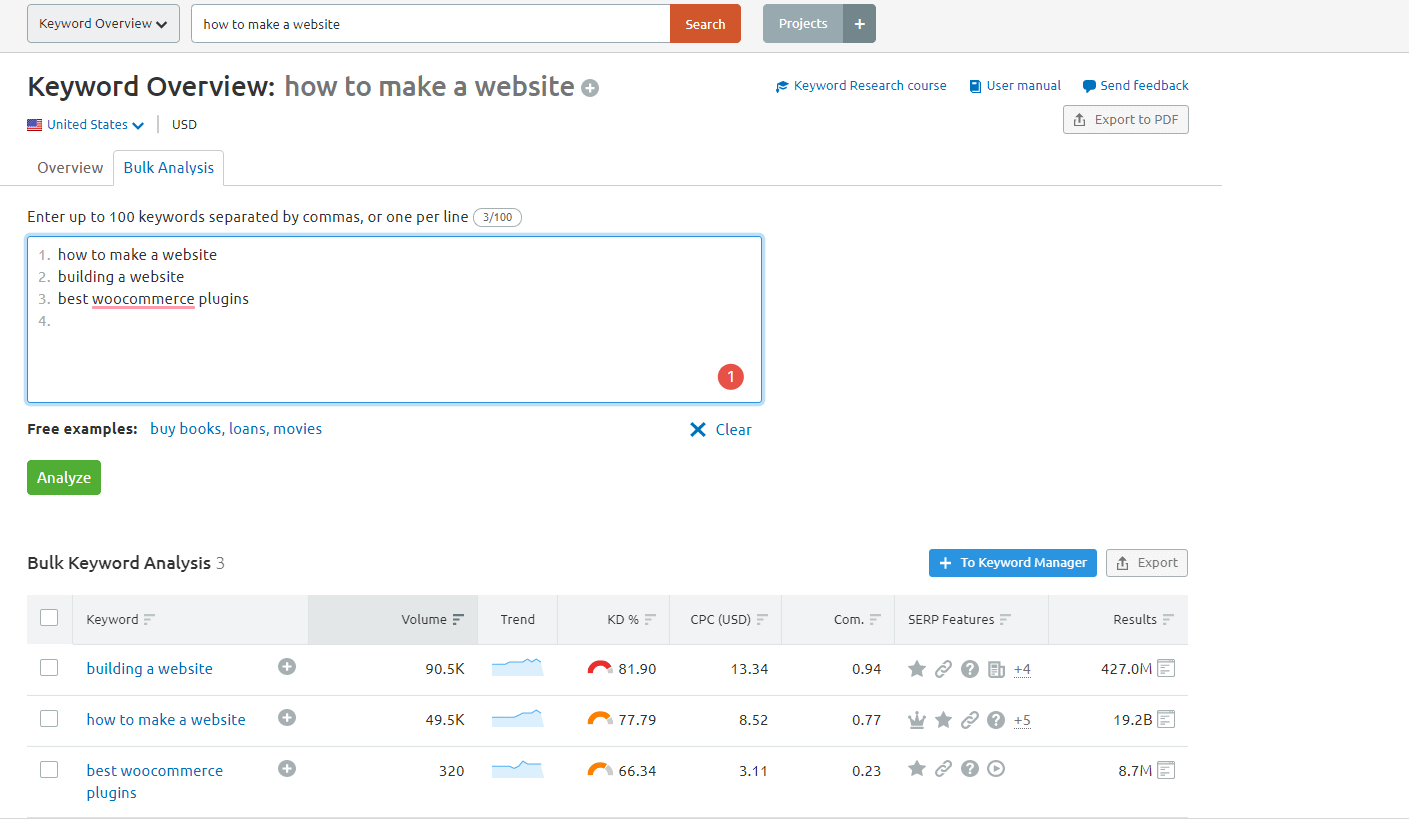The height and width of the screenshot is (825, 1409).
Task: Open the Keyword Overview dropdown
Action: tap(103, 23)
